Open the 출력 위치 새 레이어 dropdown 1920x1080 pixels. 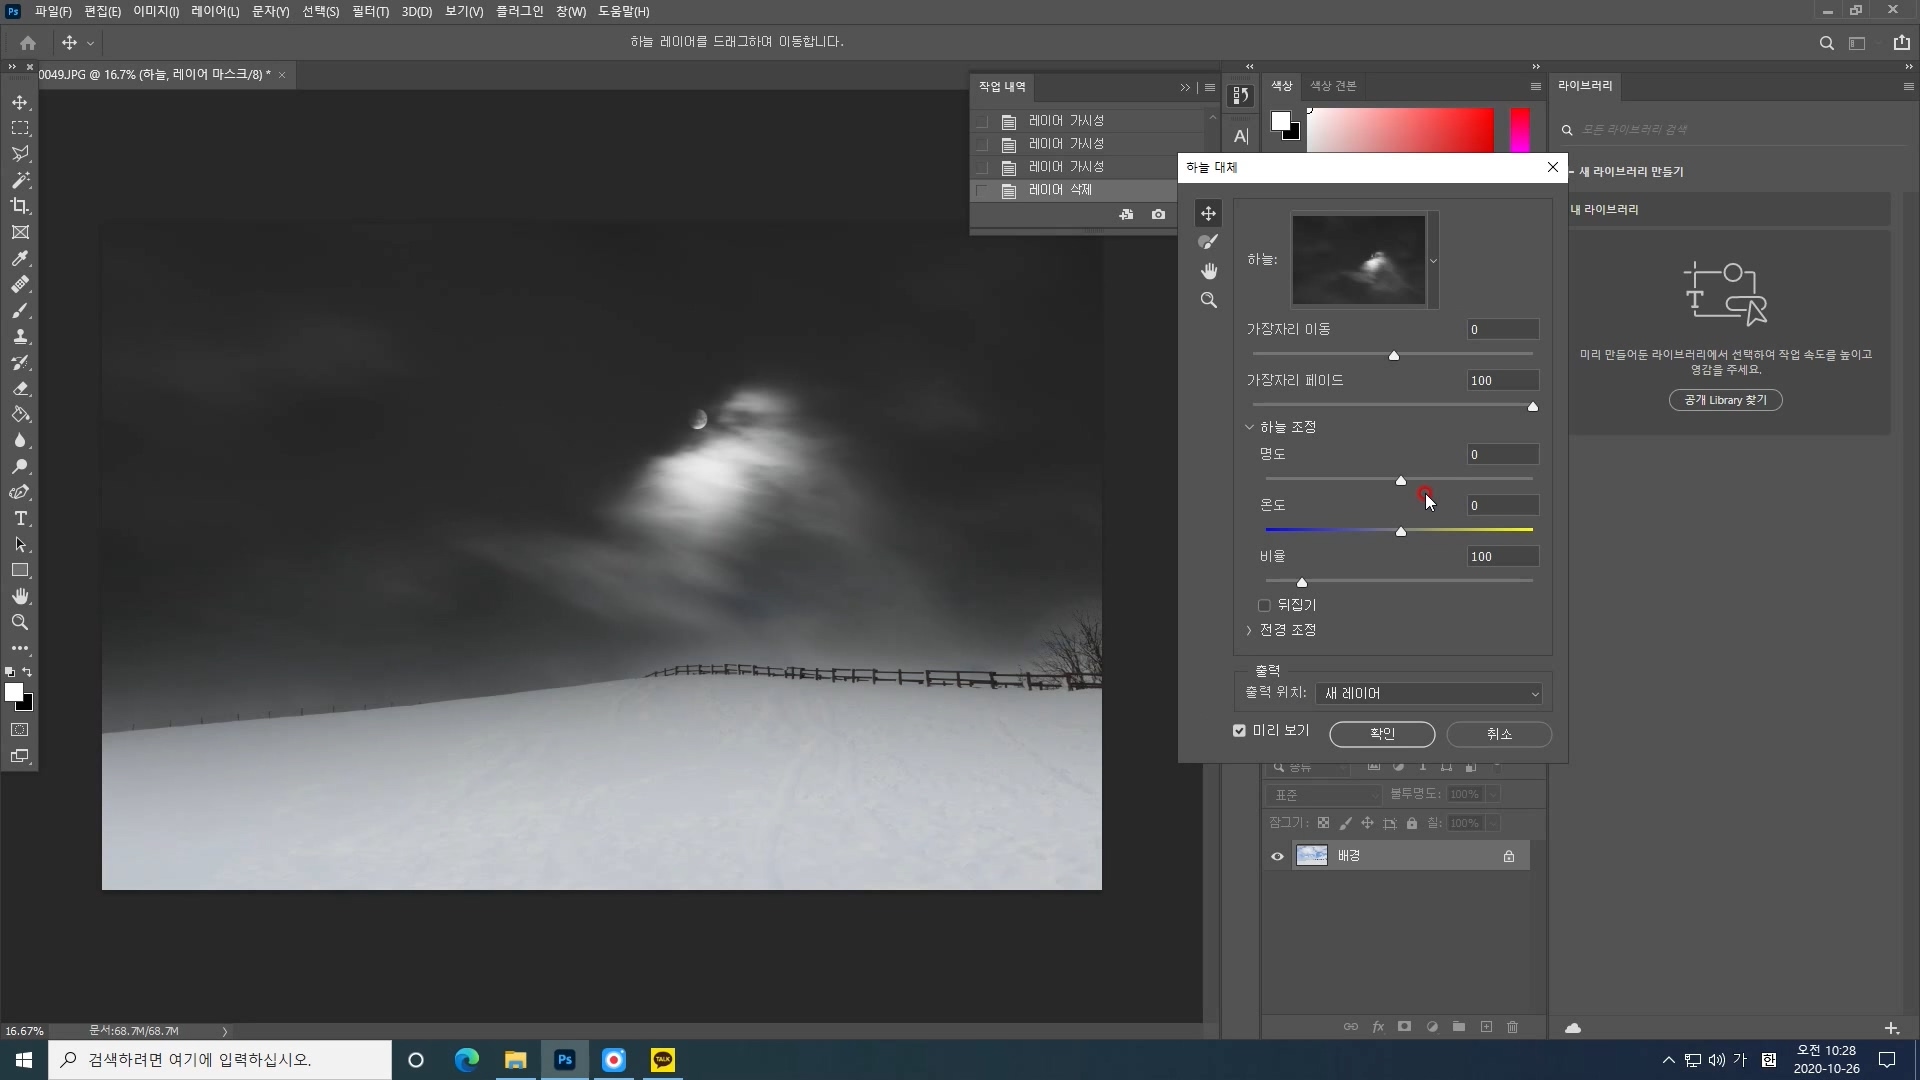1429,694
